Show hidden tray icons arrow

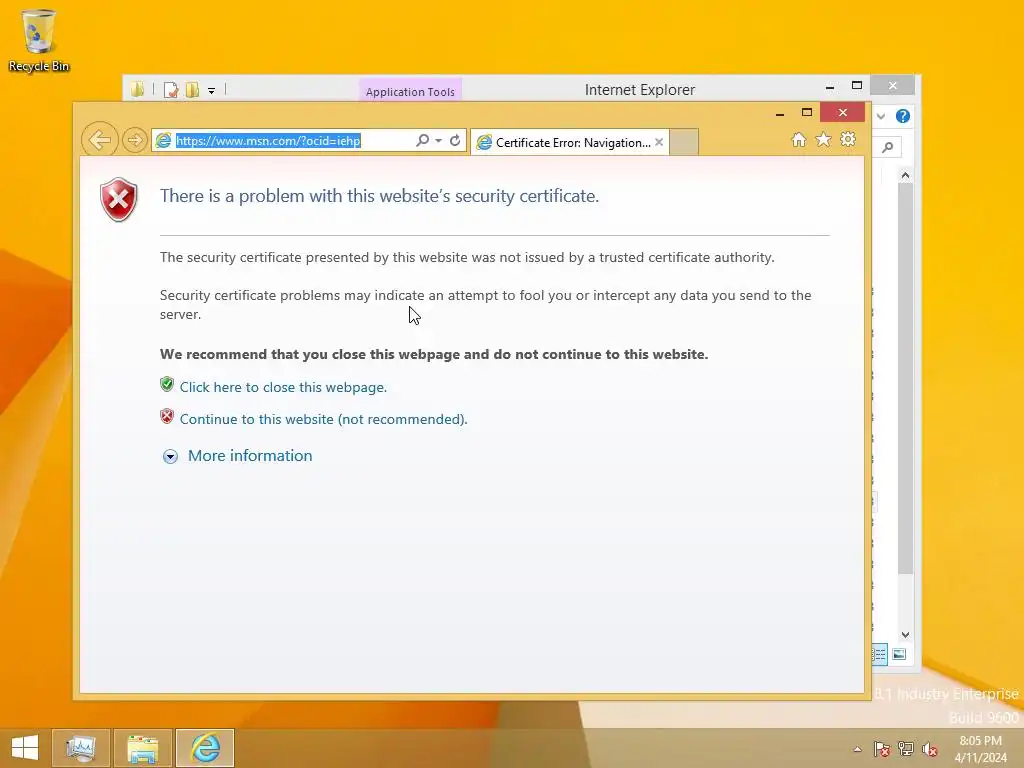[x=857, y=749]
